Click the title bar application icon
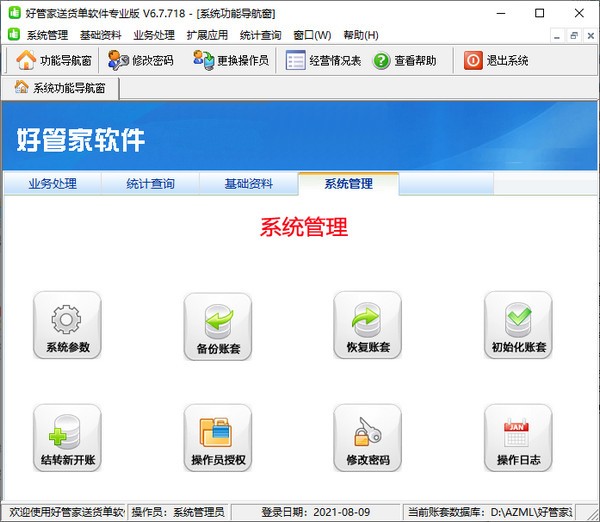 [15, 13]
